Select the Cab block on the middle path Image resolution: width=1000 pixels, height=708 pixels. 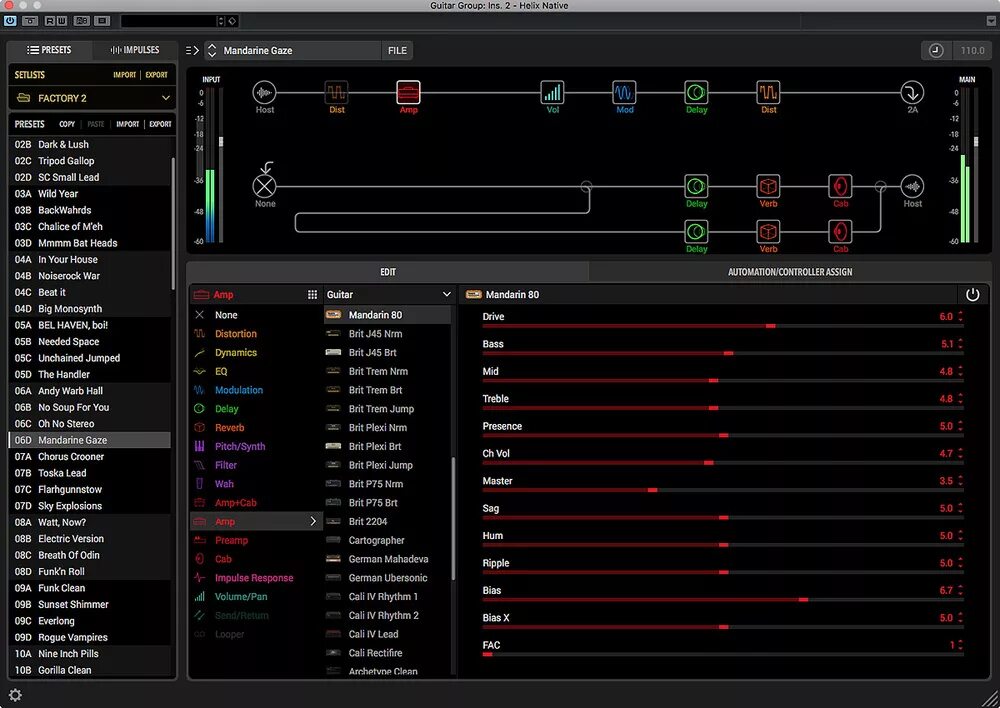click(841, 186)
